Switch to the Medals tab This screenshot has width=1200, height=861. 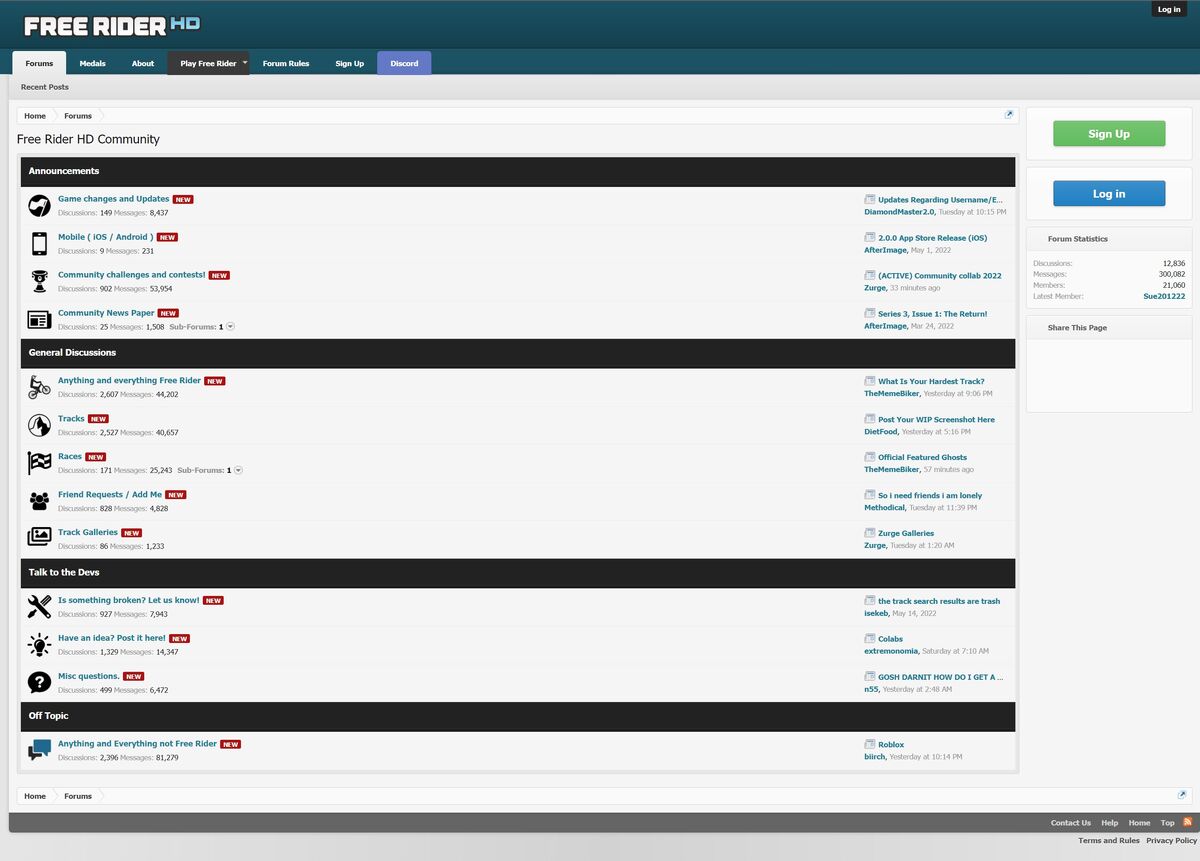click(92, 62)
